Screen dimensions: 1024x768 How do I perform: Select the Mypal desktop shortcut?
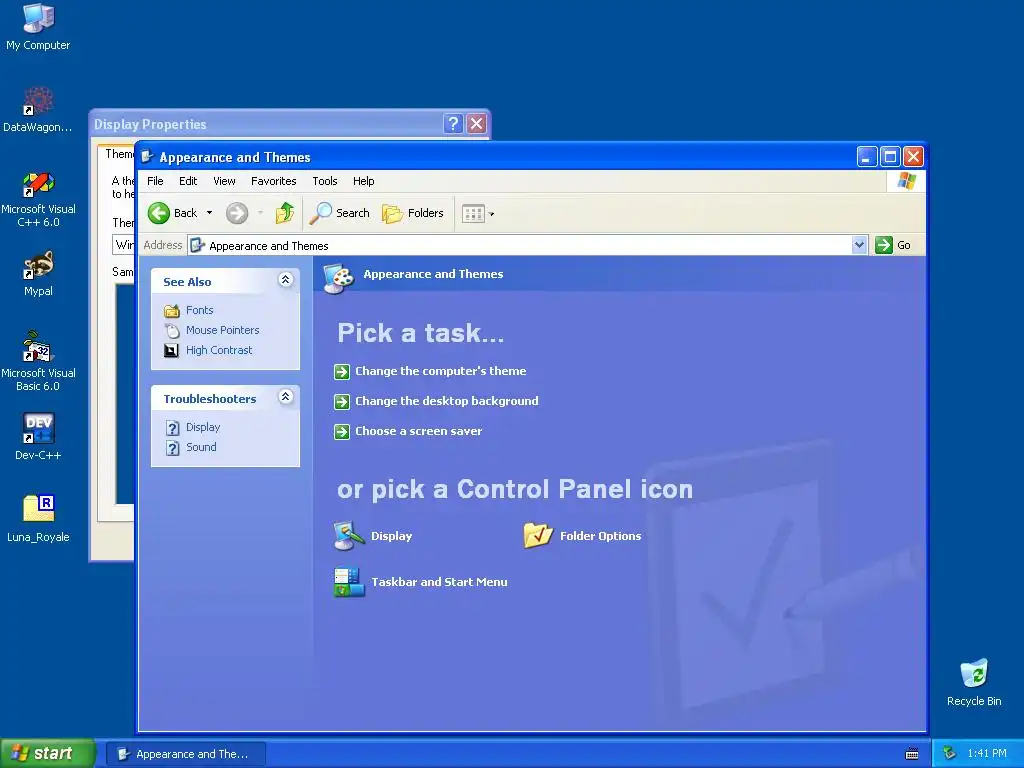[x=38, y=274]
